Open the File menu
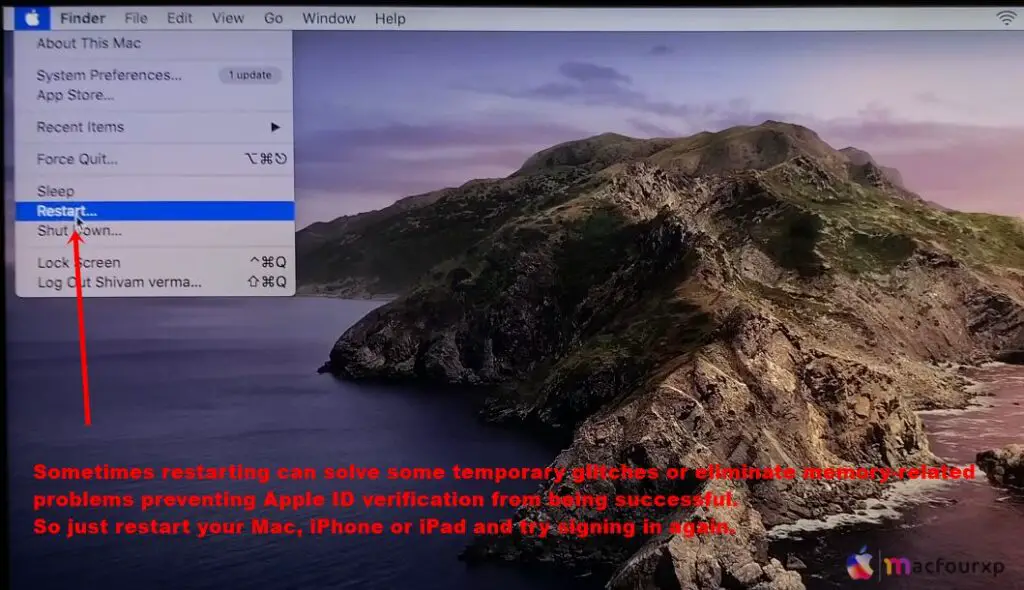 coord(135,17)
